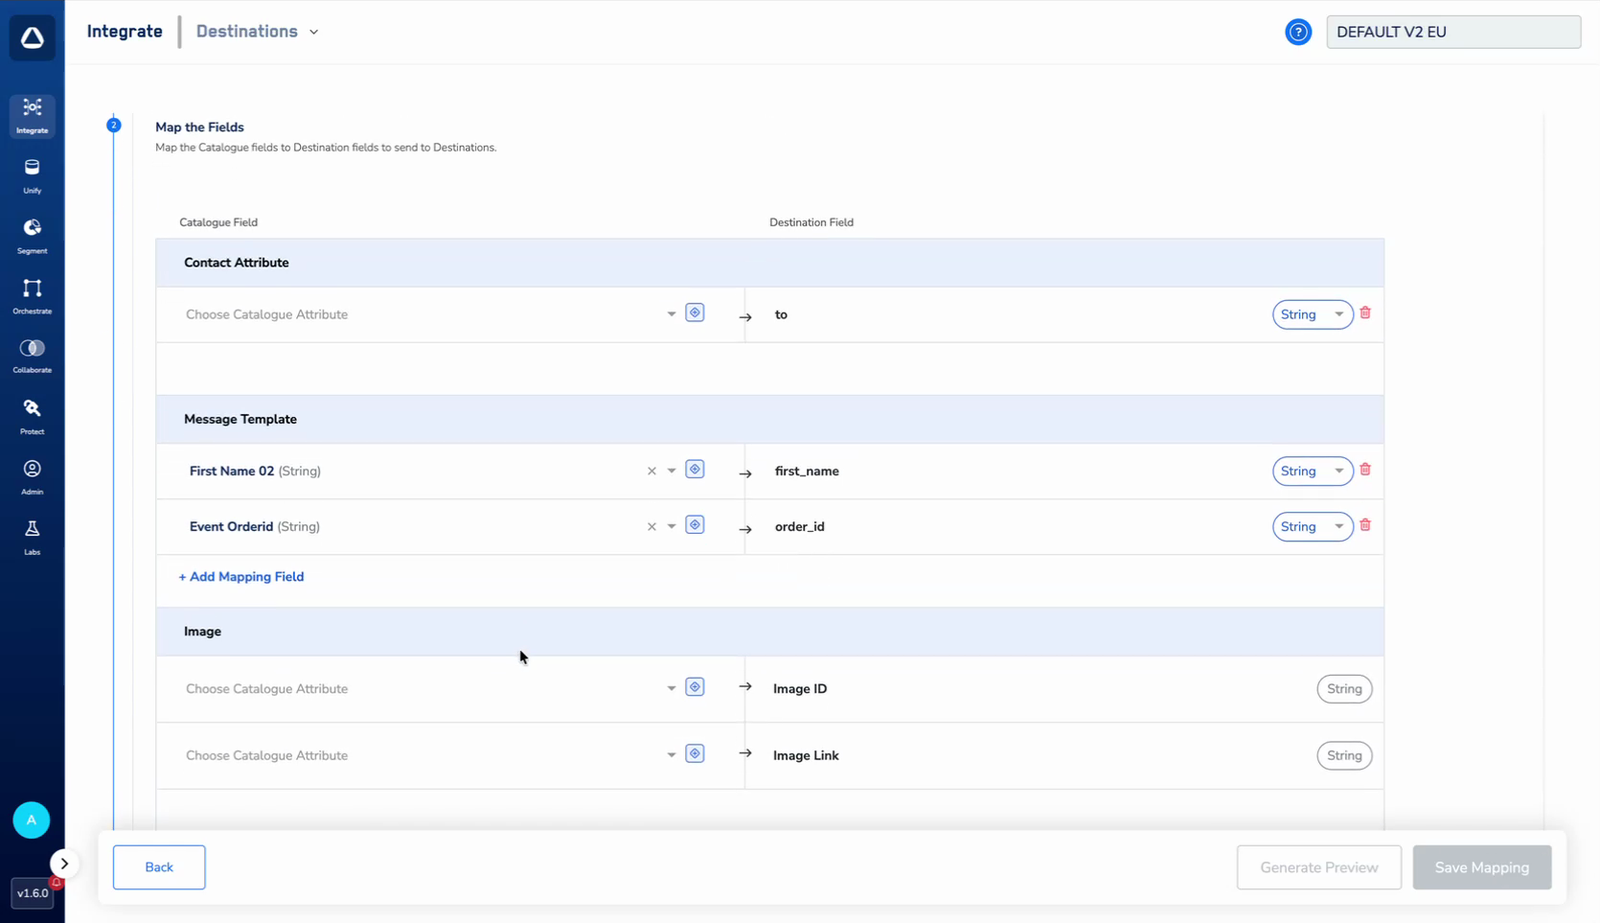Open the Event Orderid attribute dropdown arrow
The width and height of the screenshot is (1600, 923).
click(x=672, y=527)
